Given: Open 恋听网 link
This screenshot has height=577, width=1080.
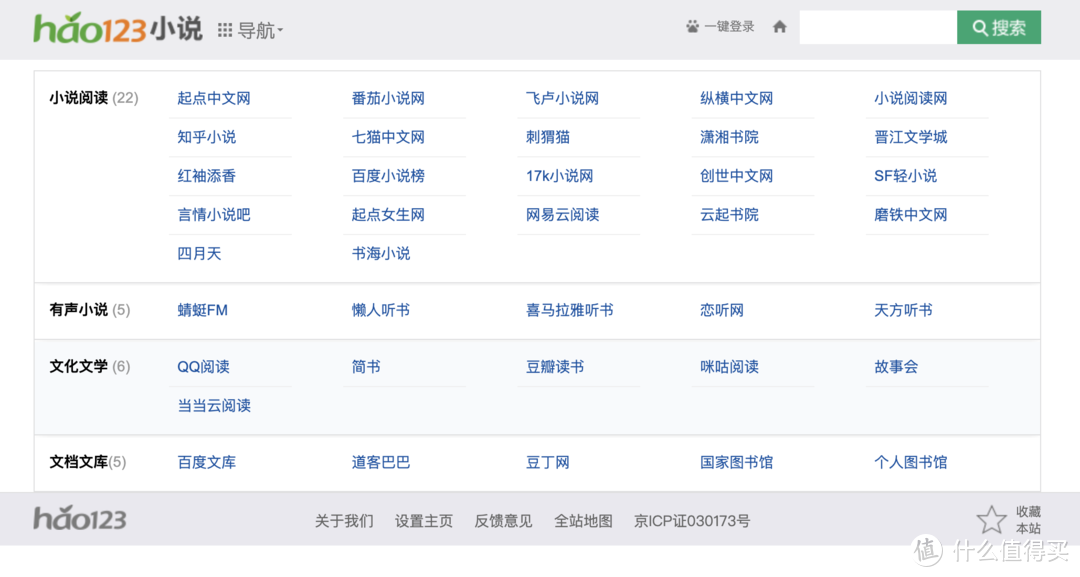Looking at the screenshot, I should coord(722,311).
